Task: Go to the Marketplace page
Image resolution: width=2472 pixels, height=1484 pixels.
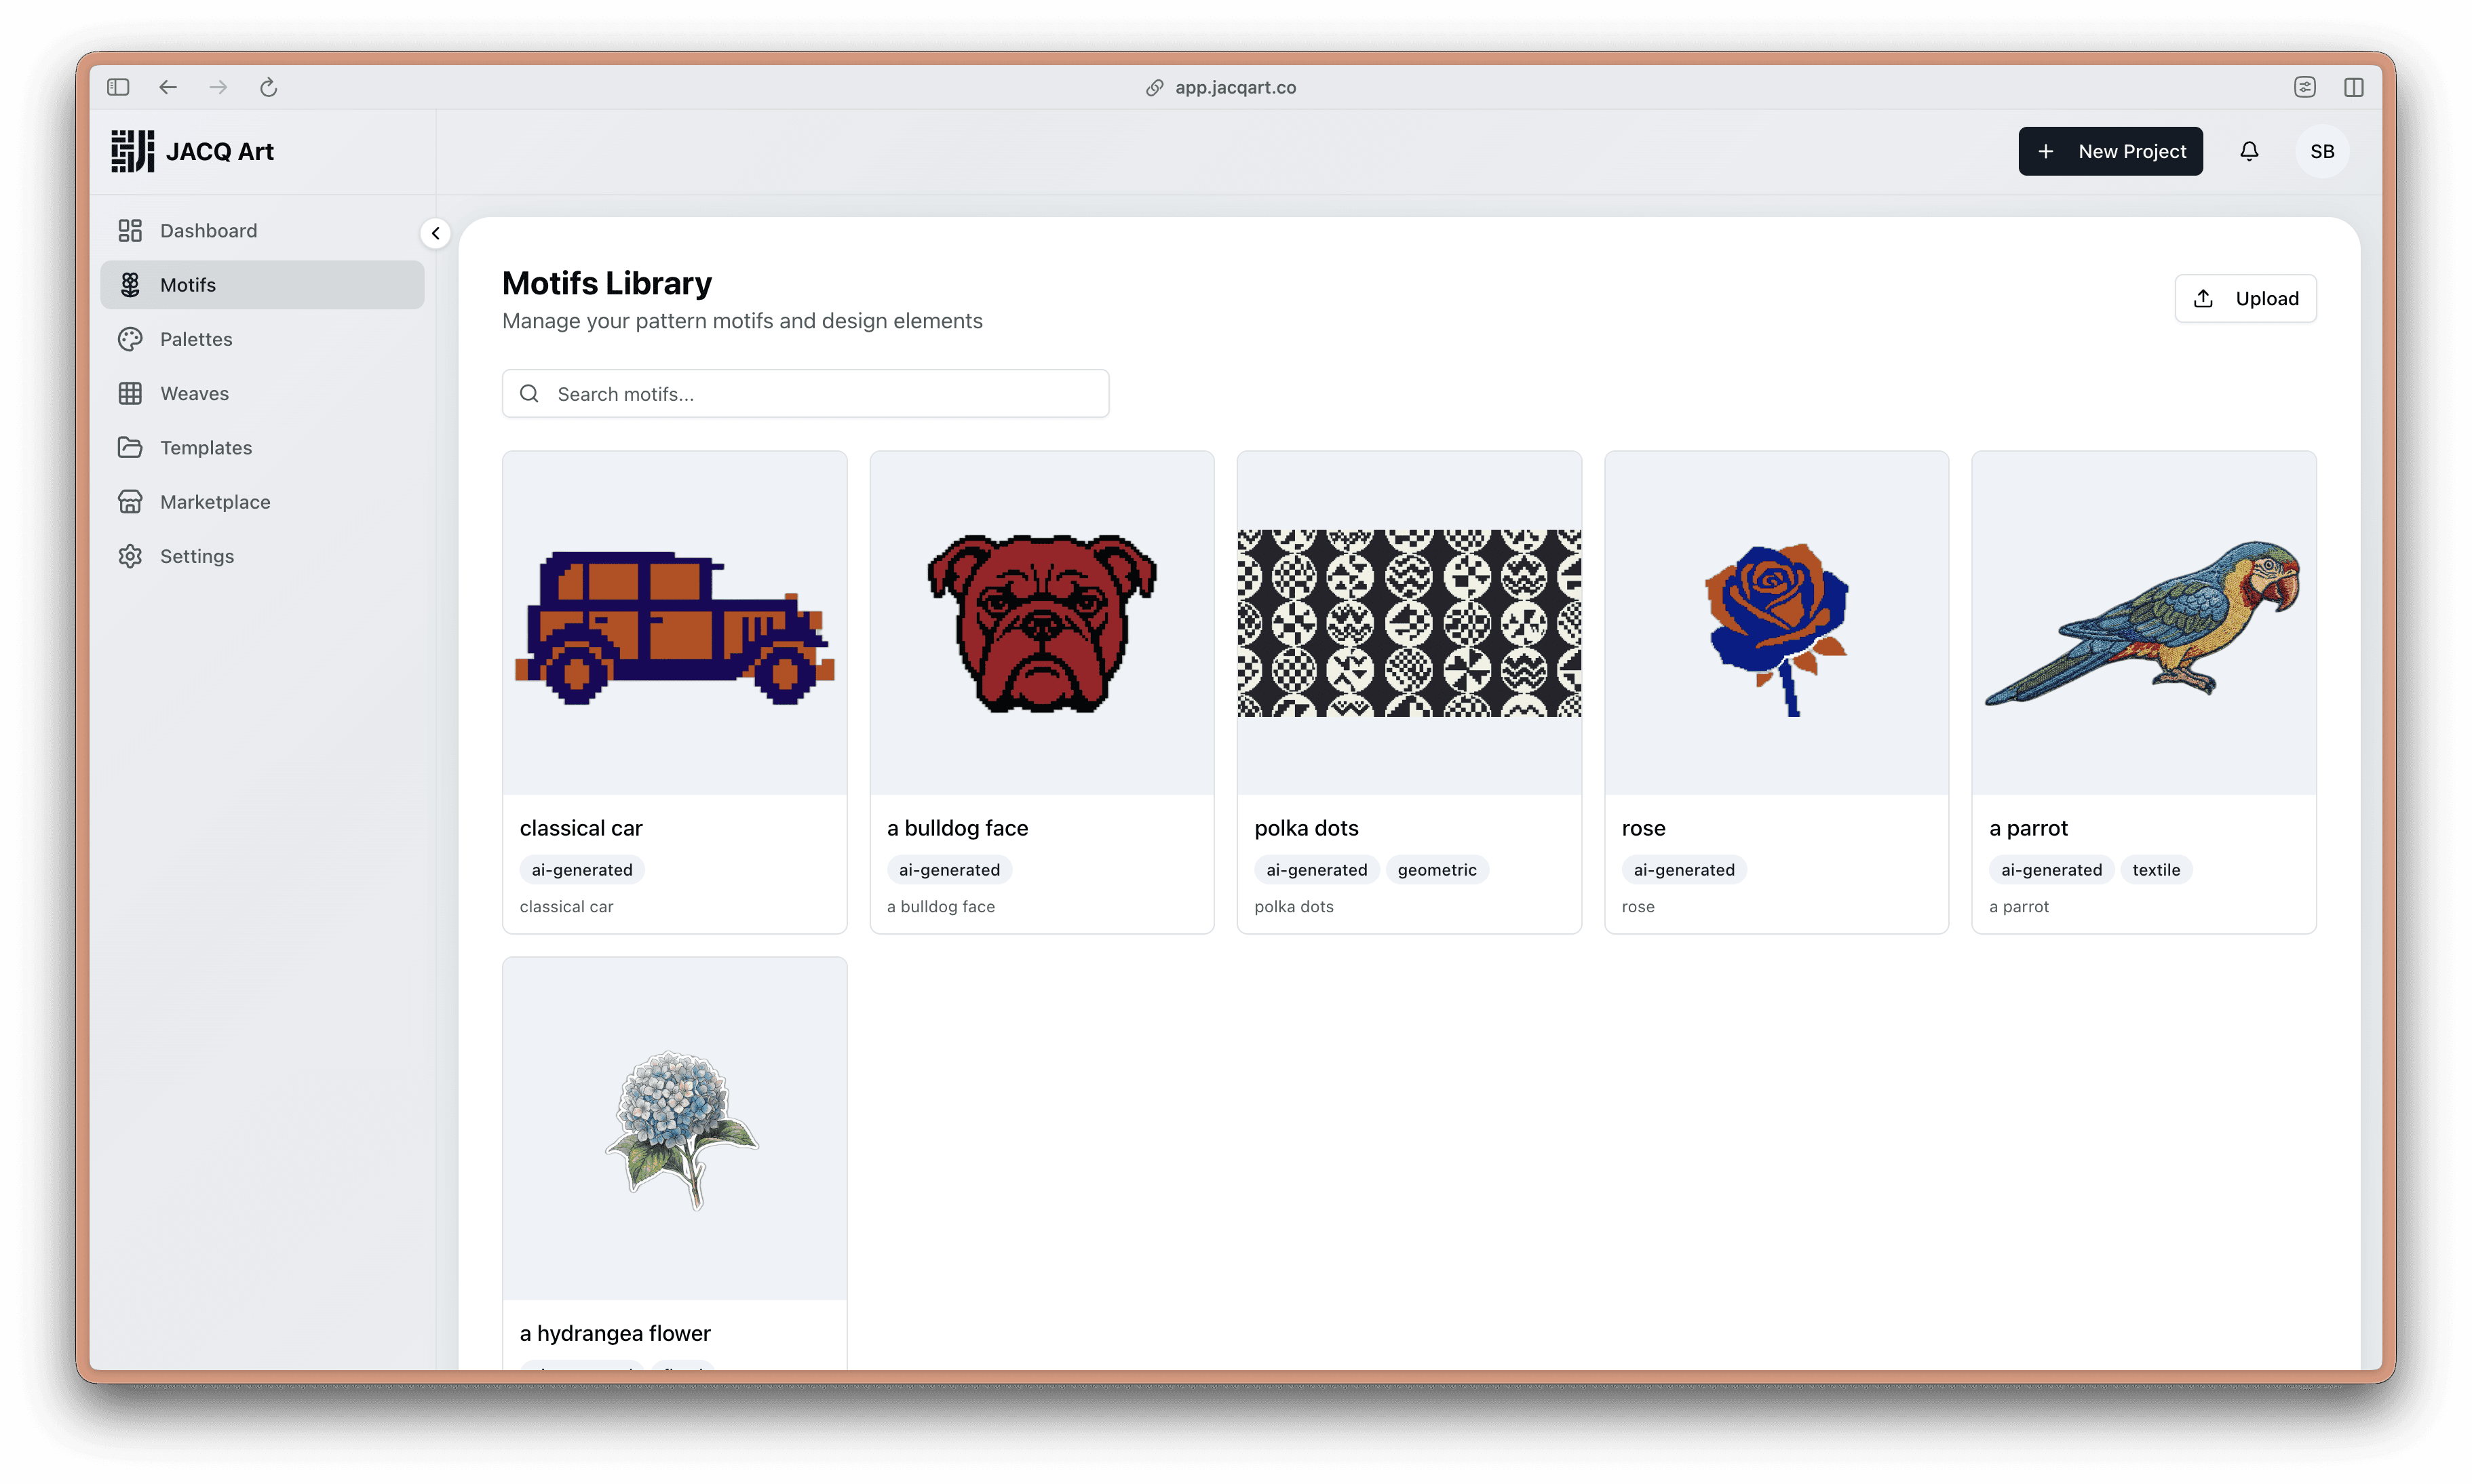Action: coord(215,502)
